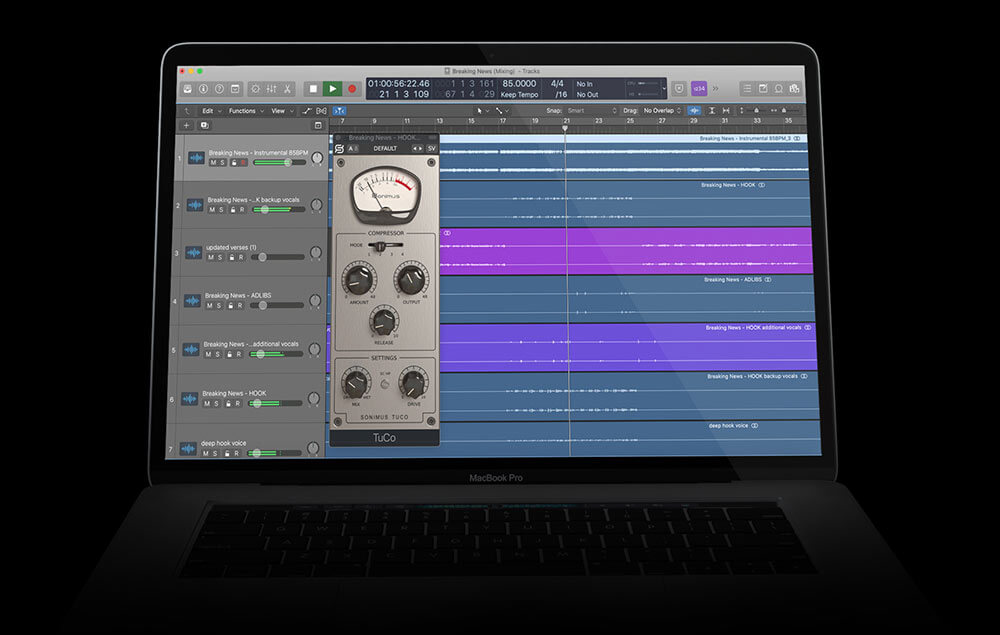The image size is (1000, 635).
Task: Start recording with the red Record button
Action: click(x=351, y=89)
